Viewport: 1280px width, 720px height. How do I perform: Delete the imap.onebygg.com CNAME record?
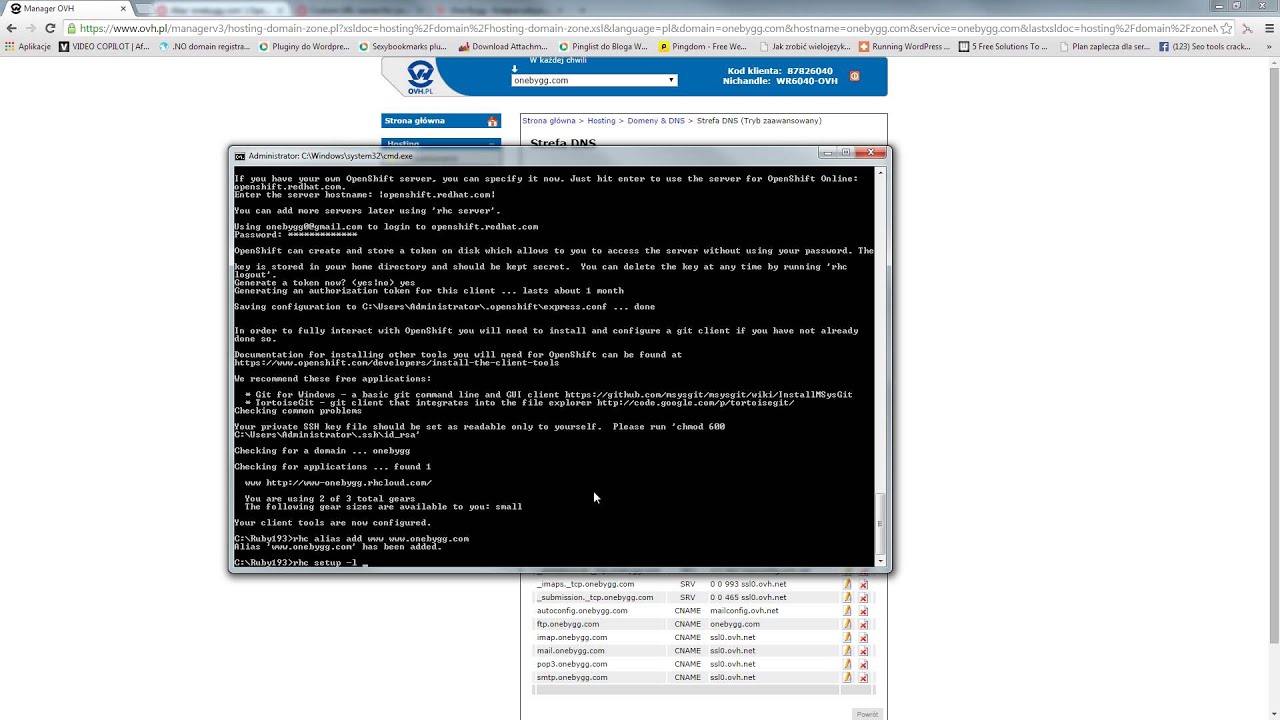[863, 637]
